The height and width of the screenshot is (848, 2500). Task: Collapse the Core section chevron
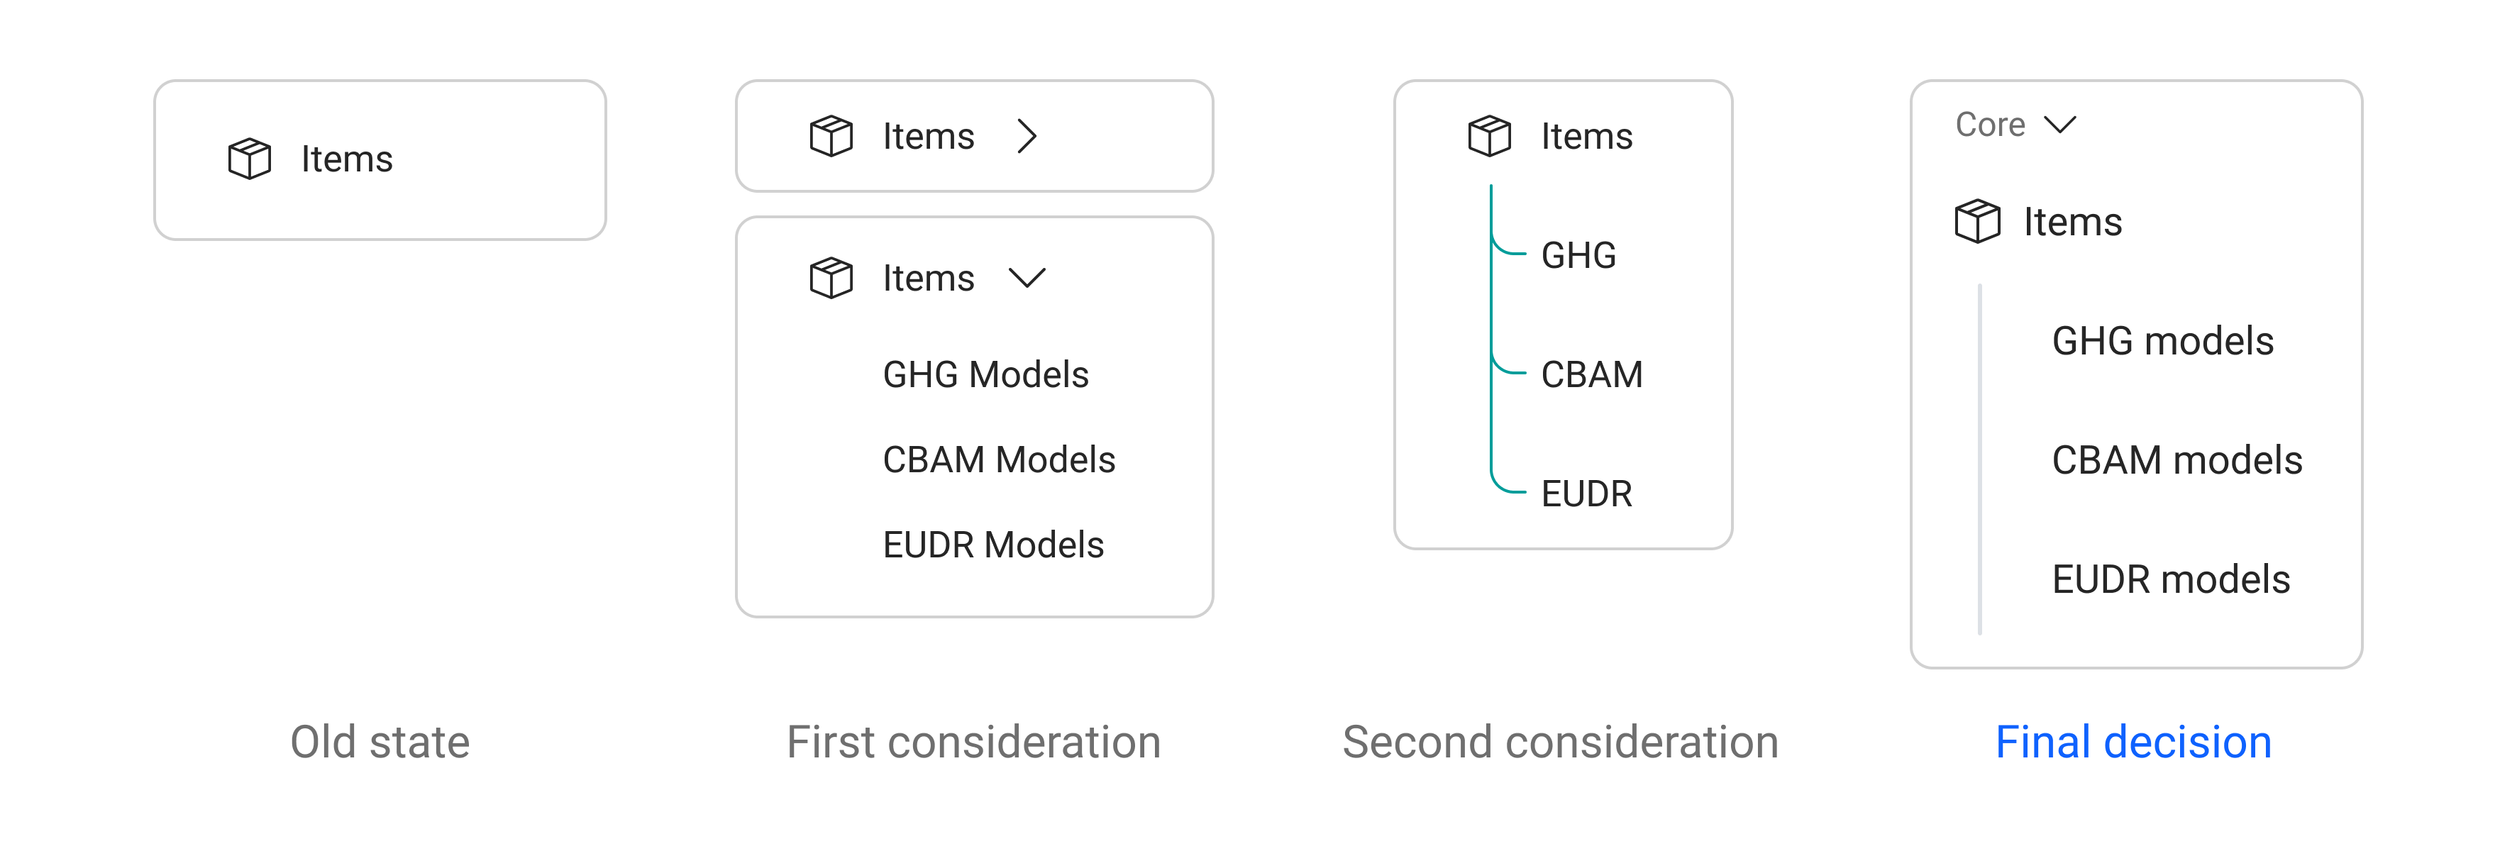2060,125
